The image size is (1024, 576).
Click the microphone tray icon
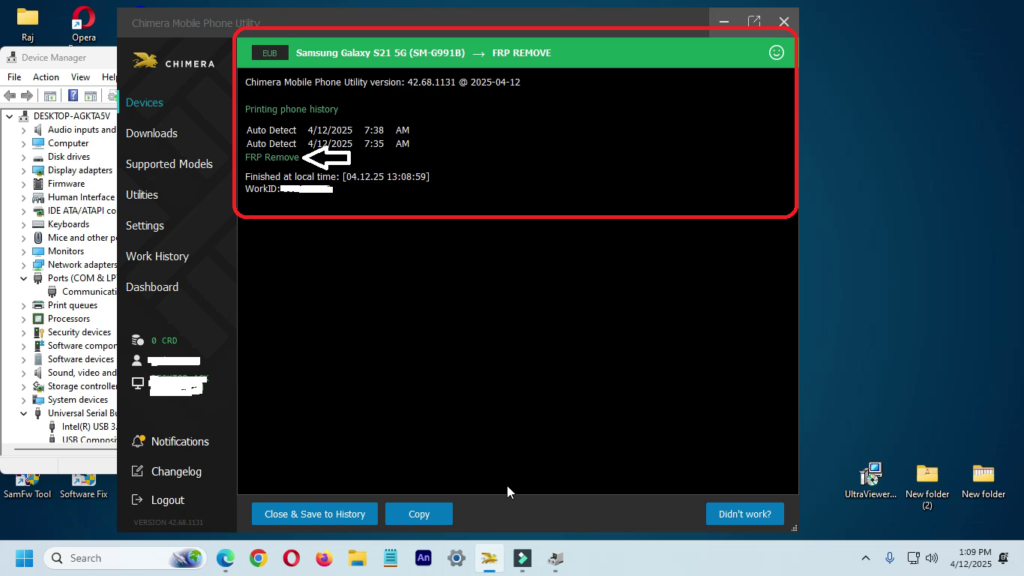[889, 558]
